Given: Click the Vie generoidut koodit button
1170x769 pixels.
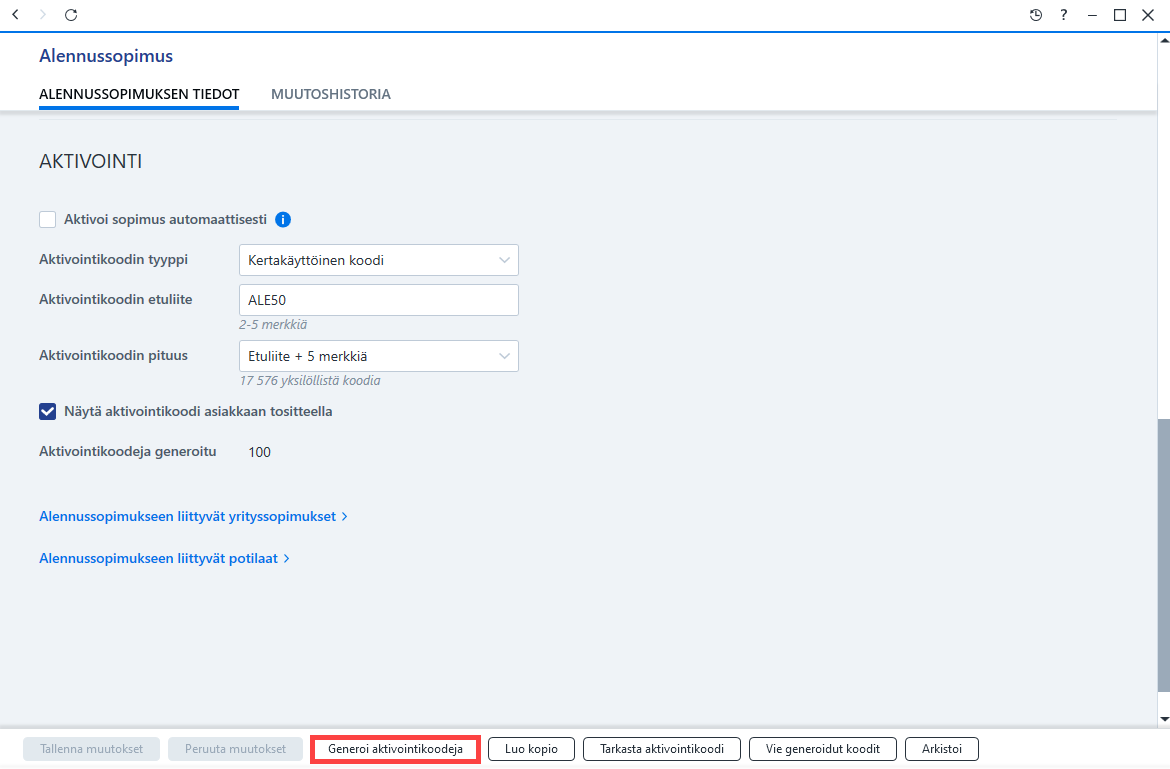Looking at the screenshot, I should click(x=822, y=749).
